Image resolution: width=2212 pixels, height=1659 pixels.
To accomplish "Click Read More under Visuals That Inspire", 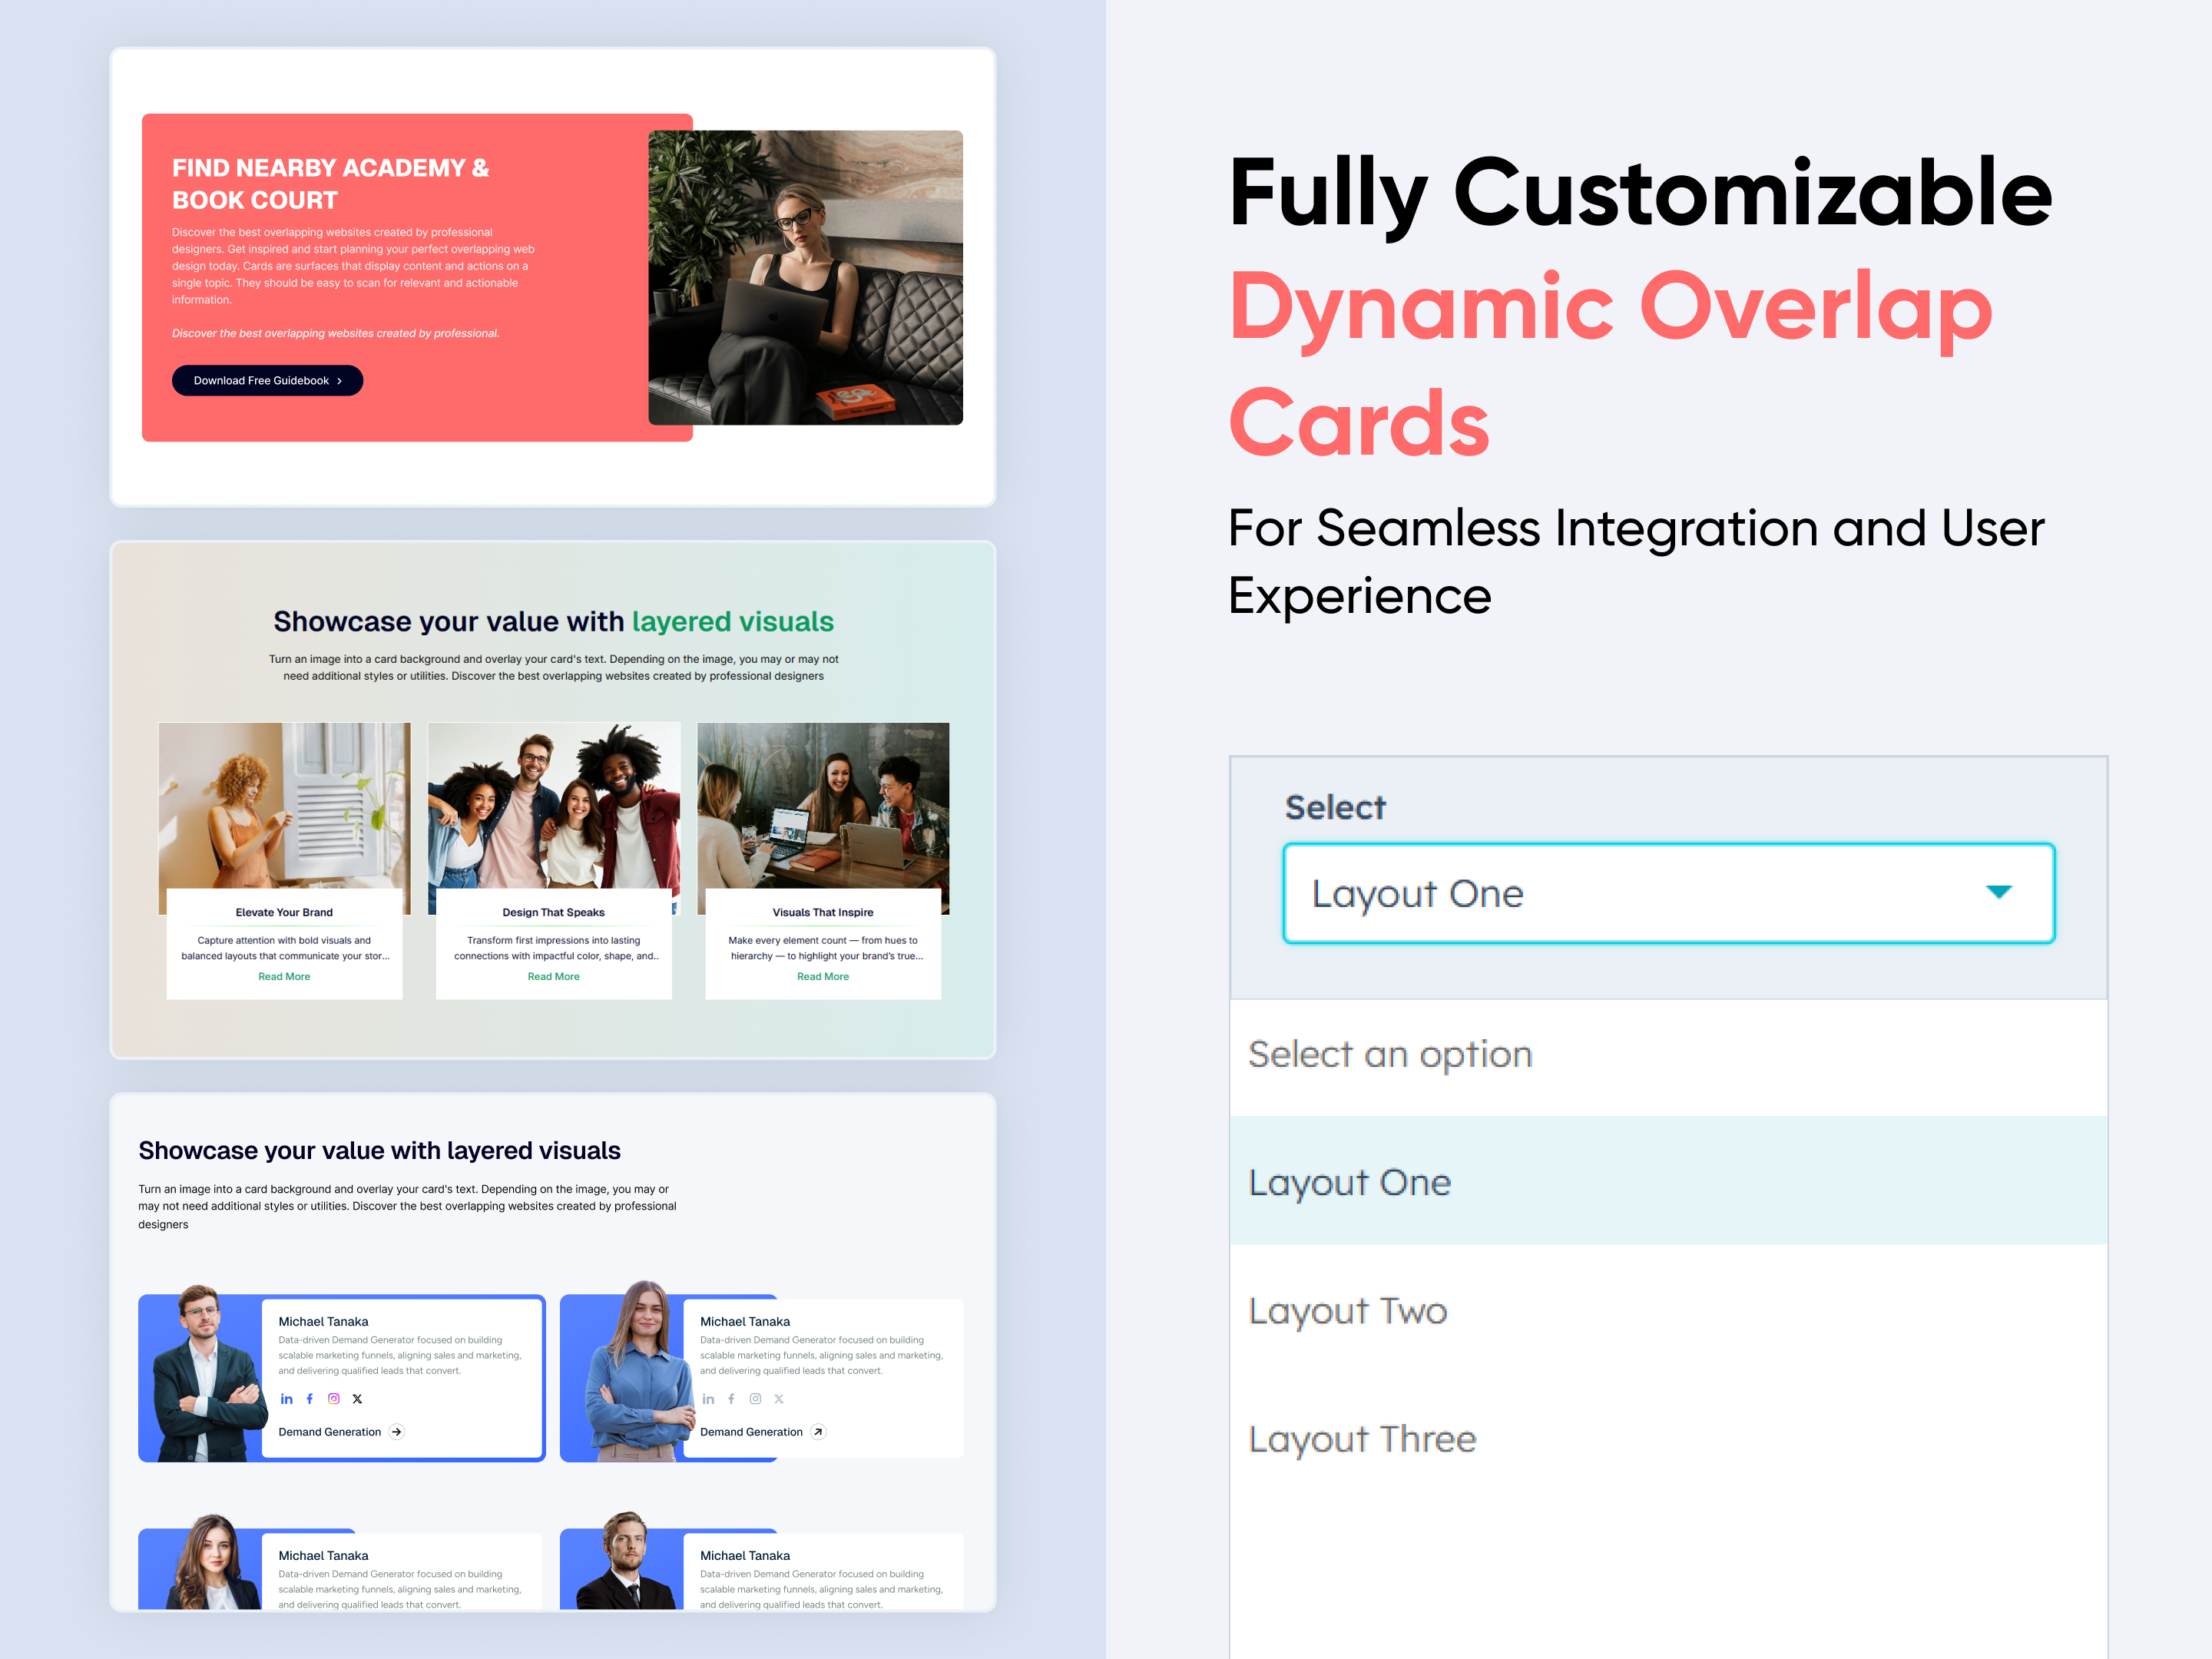I will point(822,976).
